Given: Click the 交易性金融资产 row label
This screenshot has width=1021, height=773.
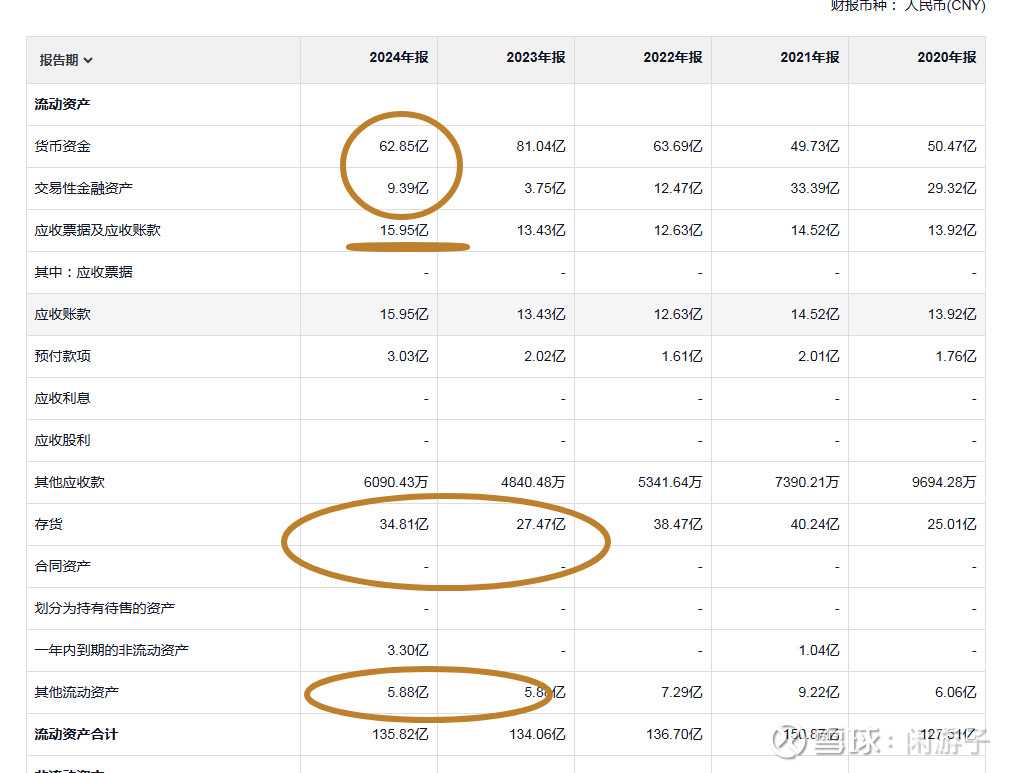Looking at the screenshot, I should pos(83,188).
